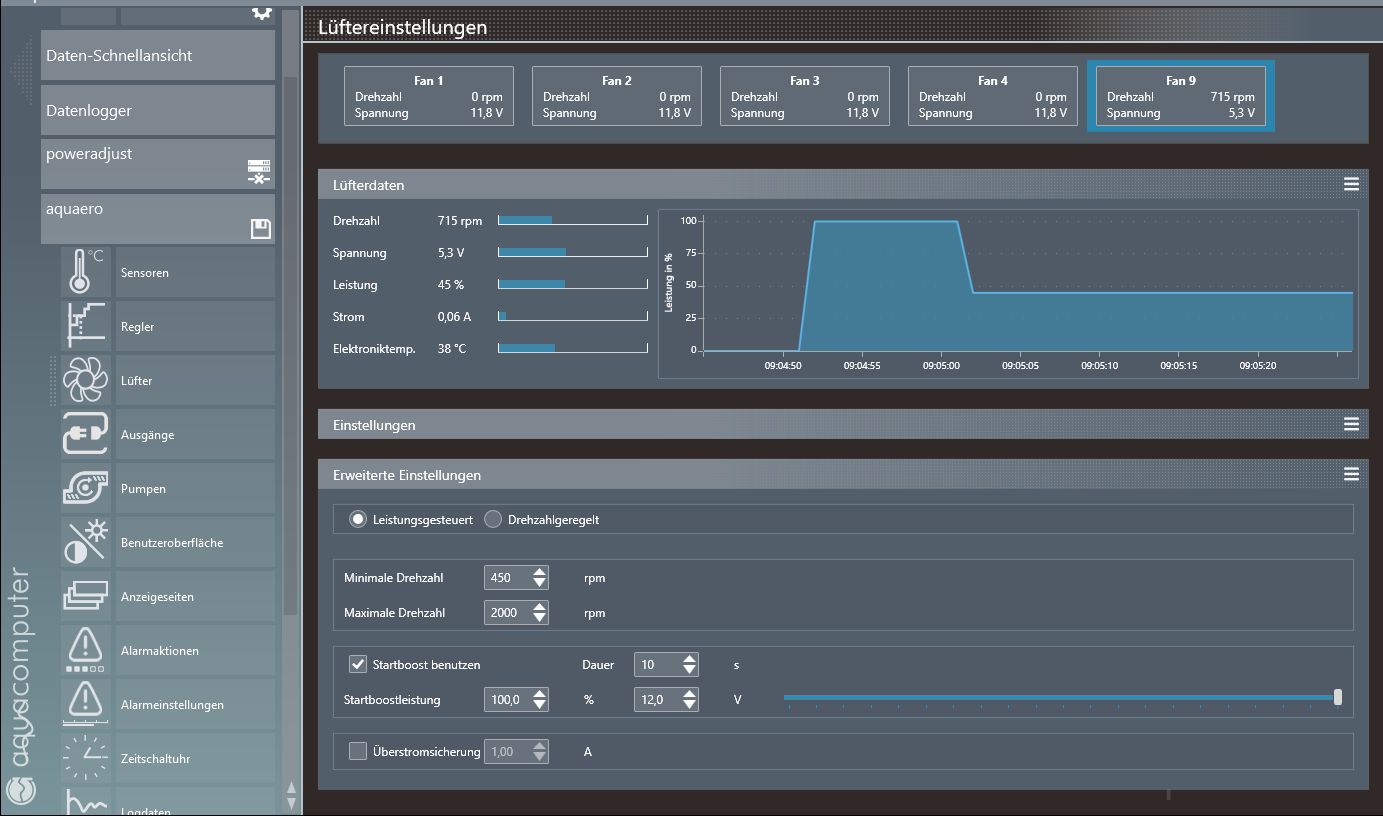Open Daten-Schnellansicht in the sidebar

157,56
